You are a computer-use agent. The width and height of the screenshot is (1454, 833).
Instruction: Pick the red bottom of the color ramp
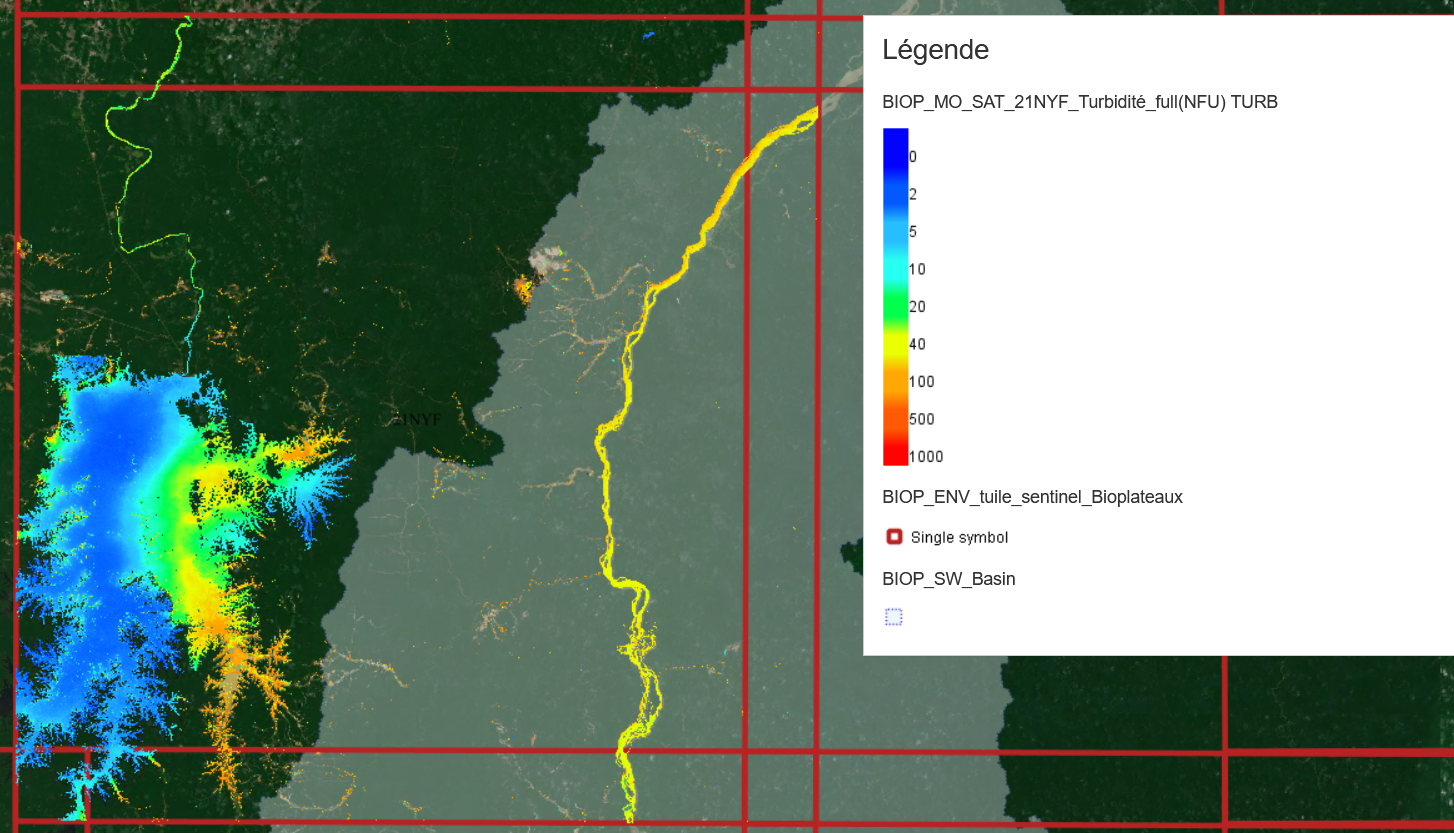point(895,455)
